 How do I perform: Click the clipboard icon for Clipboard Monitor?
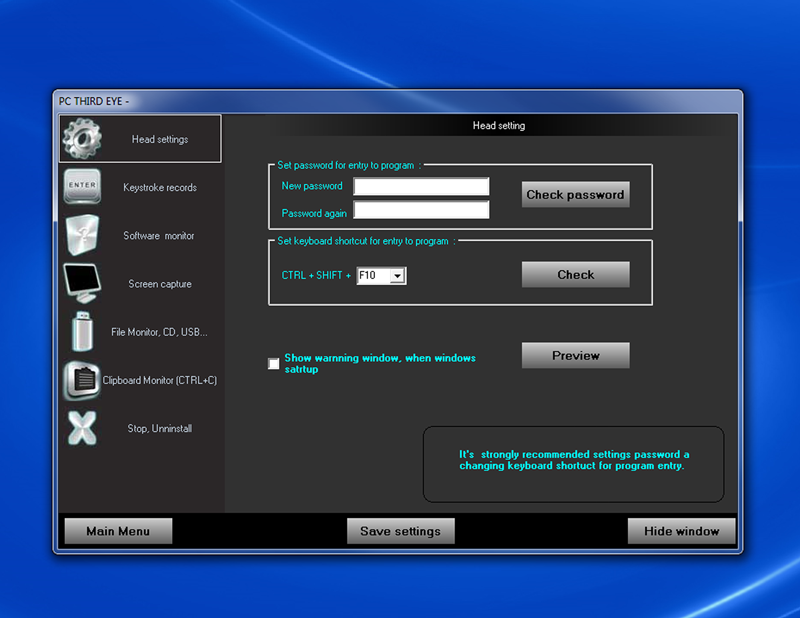tap(82, 380)
